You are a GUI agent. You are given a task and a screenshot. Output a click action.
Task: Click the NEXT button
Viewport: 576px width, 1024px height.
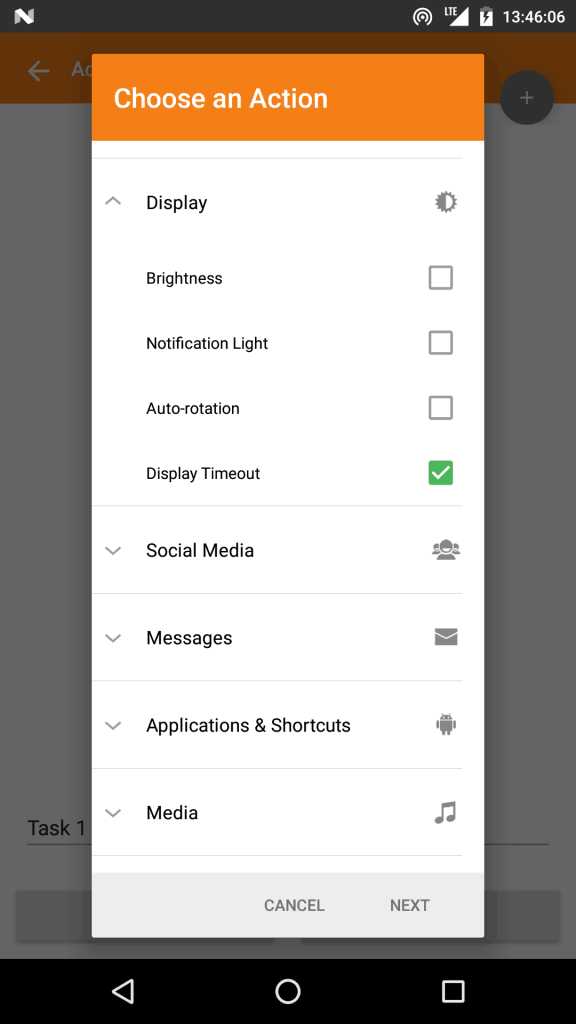tap(409, 905)
